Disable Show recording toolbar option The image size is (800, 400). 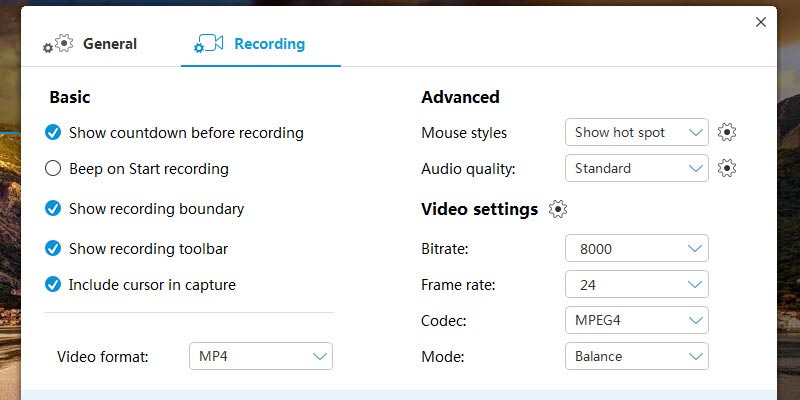tap(54, 248)
